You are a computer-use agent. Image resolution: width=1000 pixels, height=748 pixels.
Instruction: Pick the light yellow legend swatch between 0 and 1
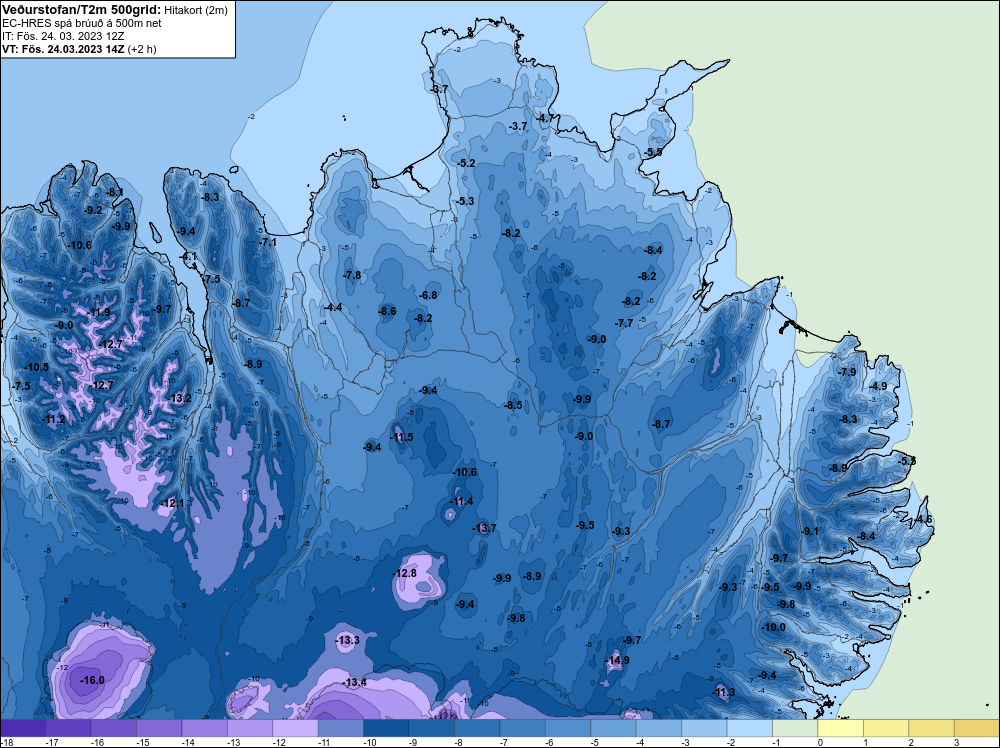pyautogui.click(x=841, y=728)
